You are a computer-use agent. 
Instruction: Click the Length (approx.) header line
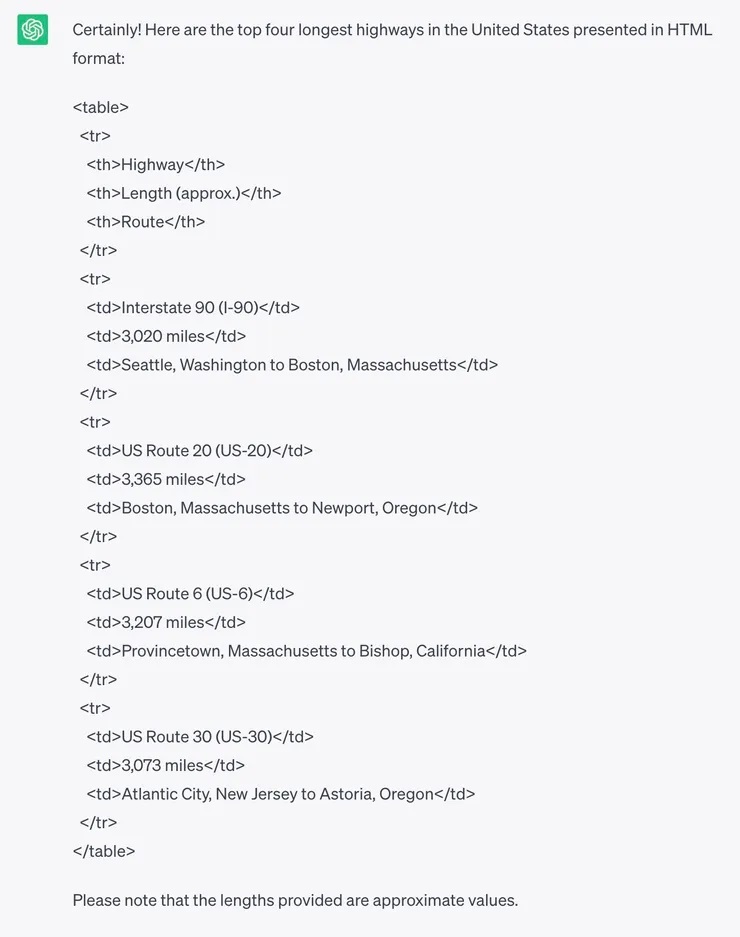(x=183, y=193)
